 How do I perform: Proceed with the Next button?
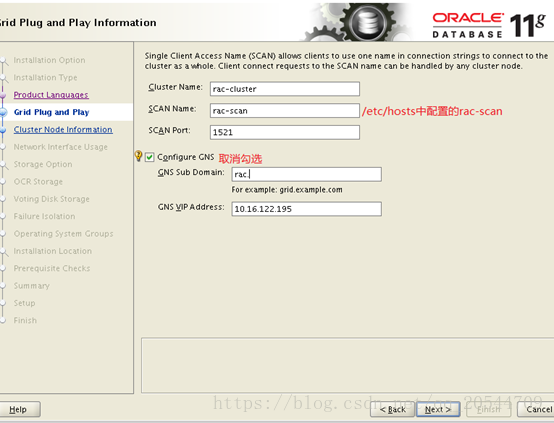[x=438, y=409]
